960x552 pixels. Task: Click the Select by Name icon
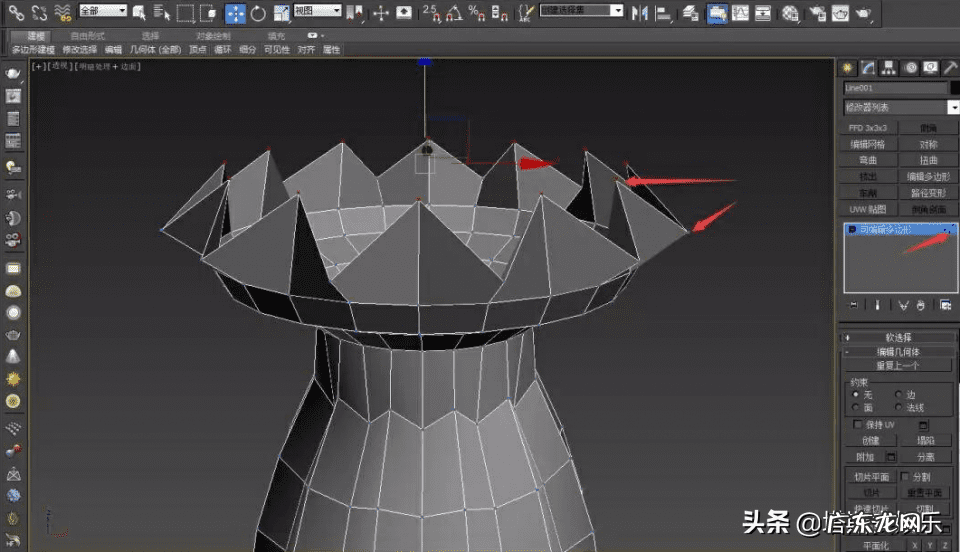click(x=160, y=13)
